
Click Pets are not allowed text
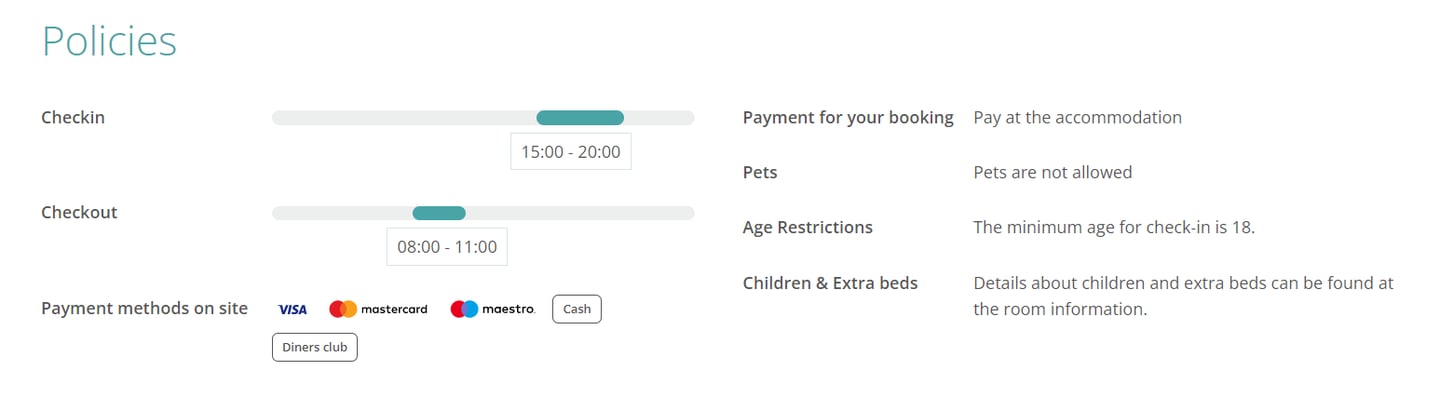pyautogui.click(x=1052, y=172)
